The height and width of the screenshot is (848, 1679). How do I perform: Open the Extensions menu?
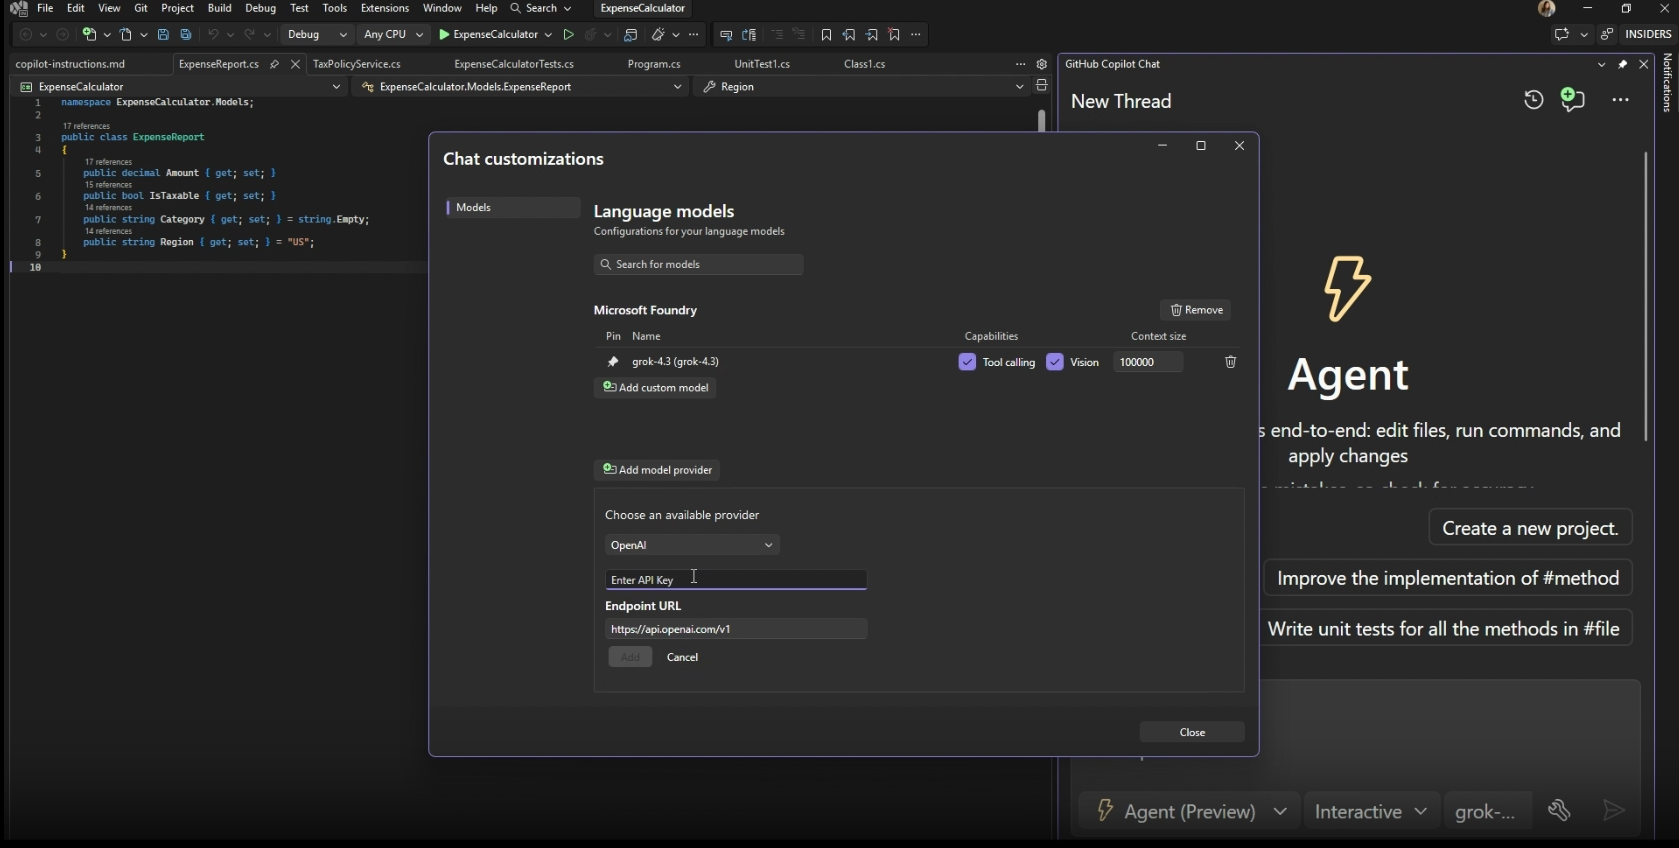click(385, 8)
